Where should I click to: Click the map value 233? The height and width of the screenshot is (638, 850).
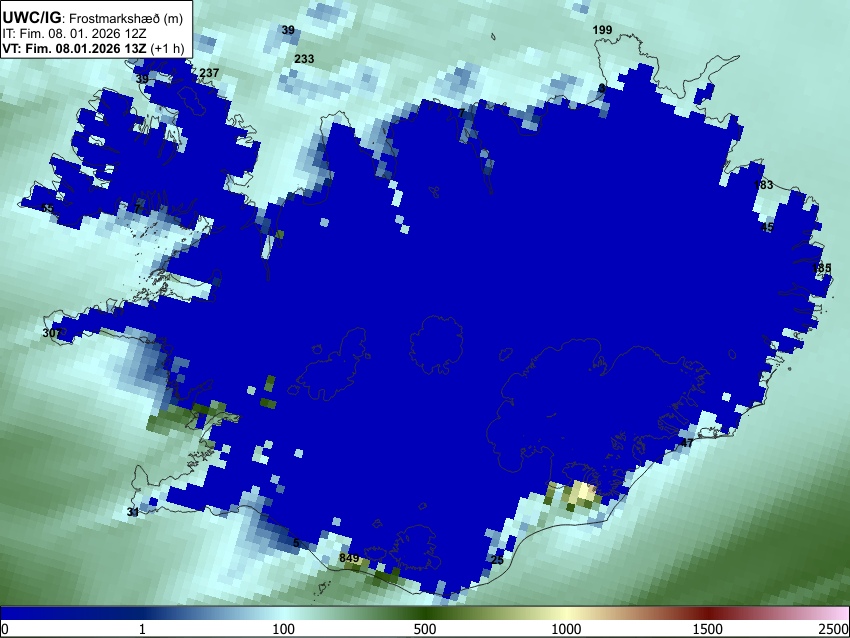[304, 59]
